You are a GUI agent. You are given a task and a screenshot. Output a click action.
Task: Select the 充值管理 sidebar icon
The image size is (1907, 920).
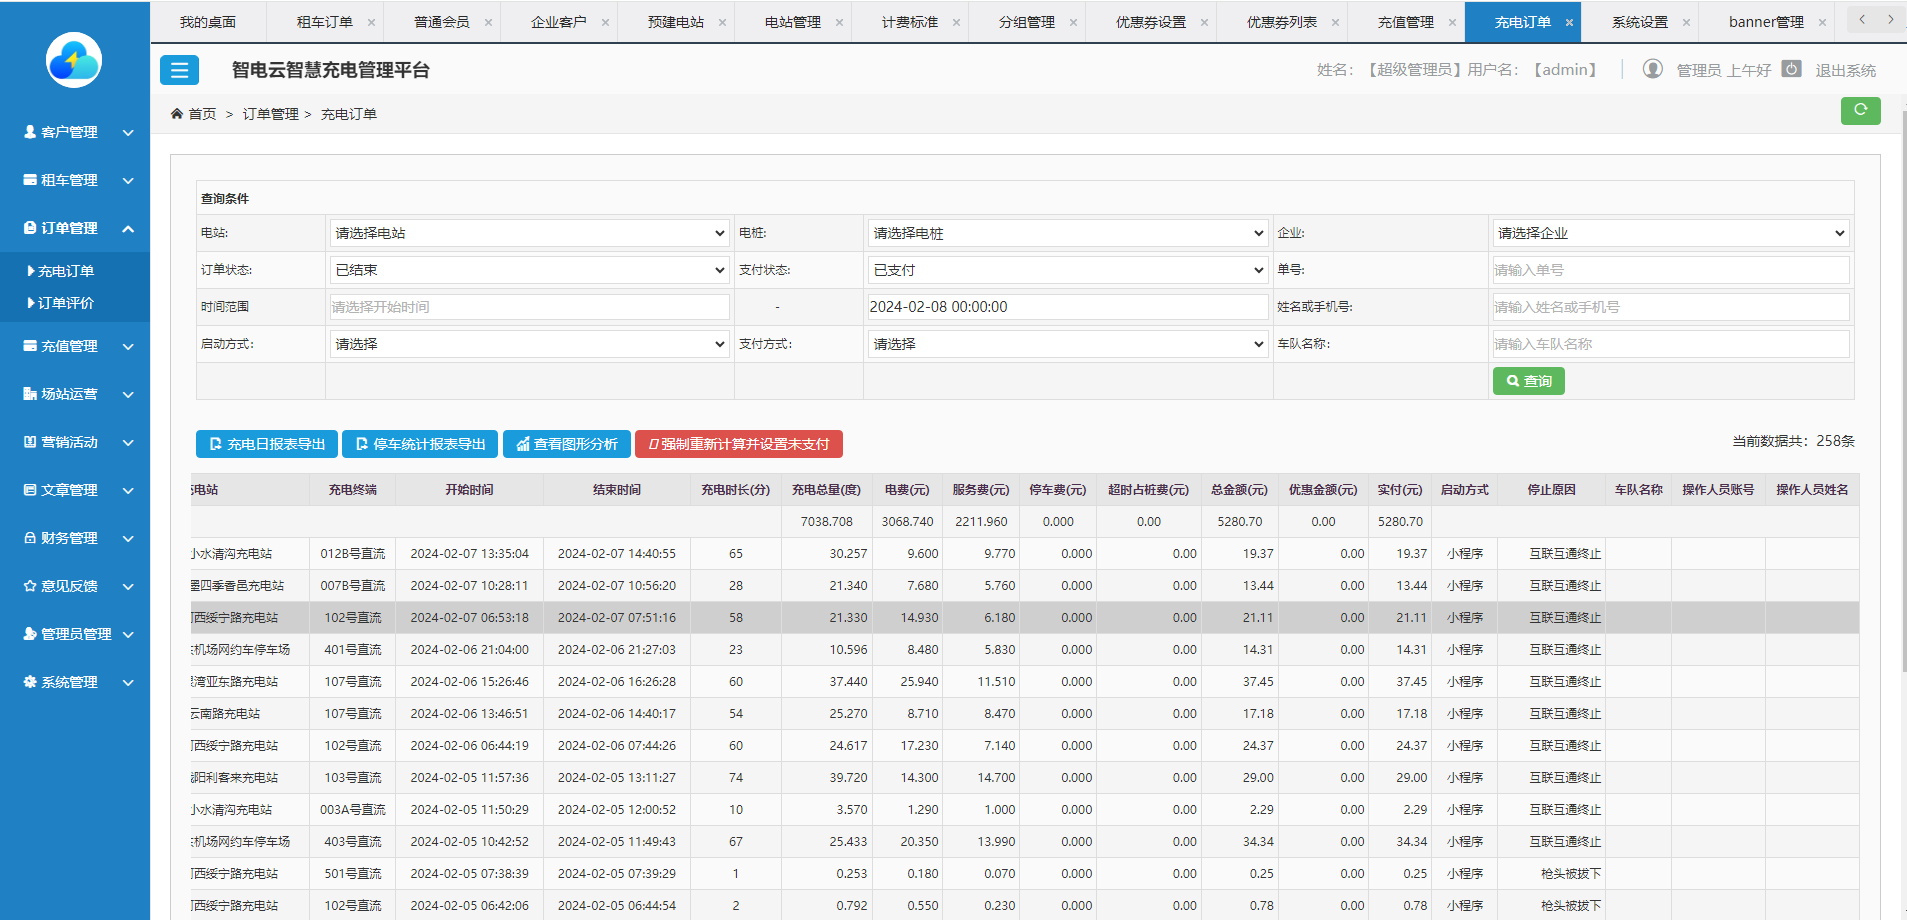[28, 345]
